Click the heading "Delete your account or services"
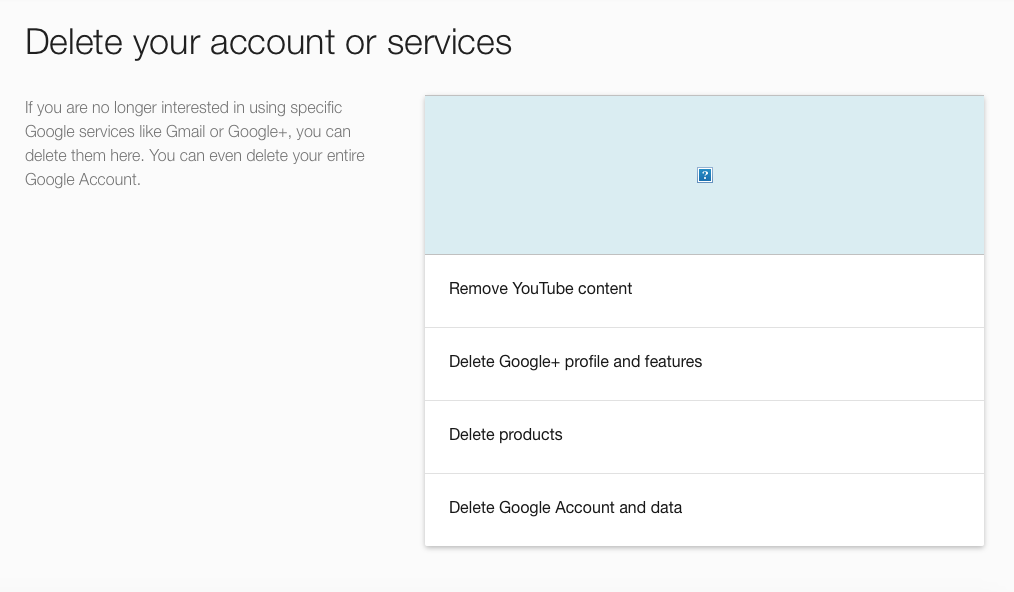The height and width of the screenshot is (592, 1014). [x=268, y=43]
